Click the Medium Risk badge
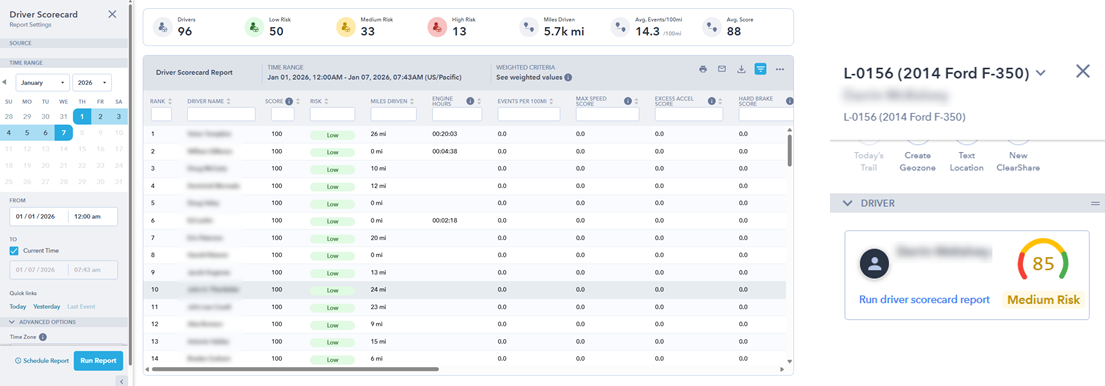Image resolution: width=1105 pixels, height=386 pixels. click(x=1044, y=300)
